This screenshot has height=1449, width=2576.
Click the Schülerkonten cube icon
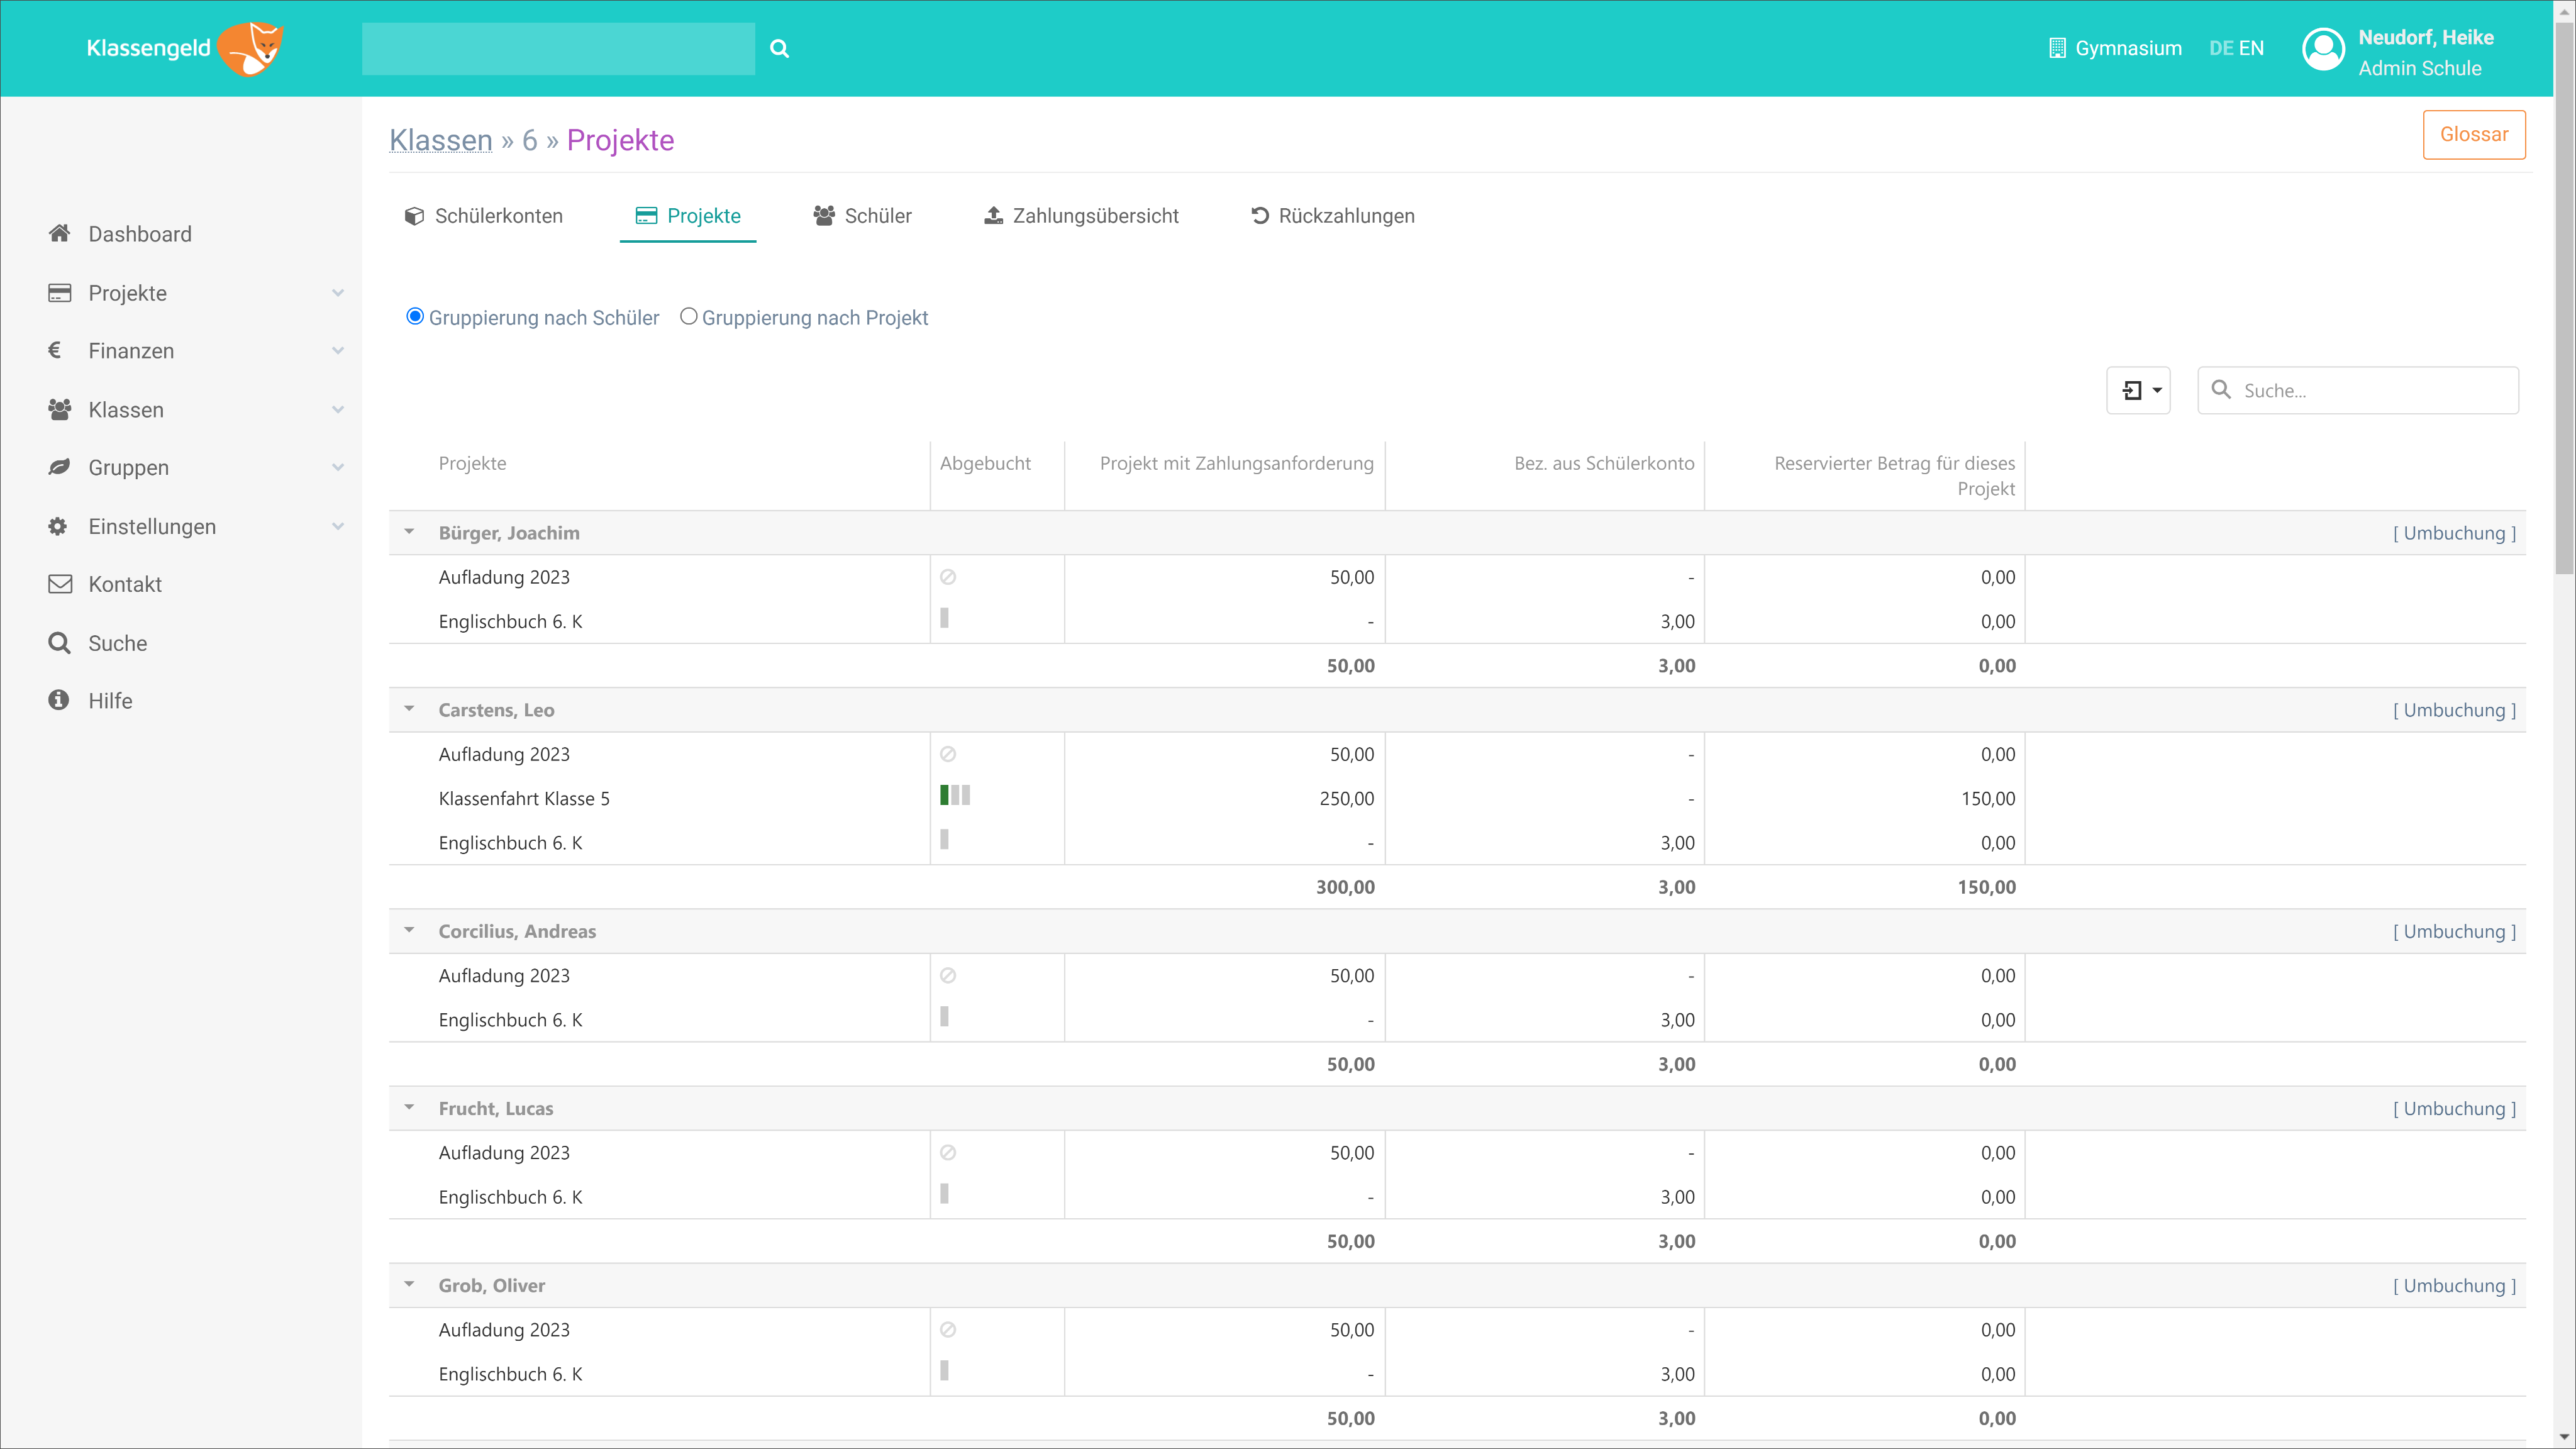point(414,216)
